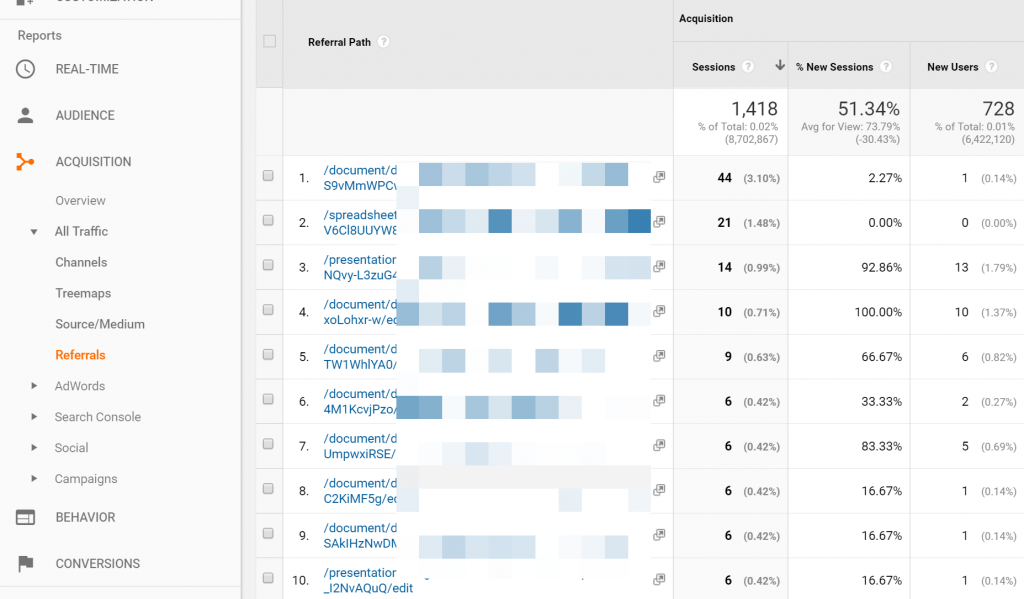1024x599 pixels.
Task: Open external link icon for row 8
Action: 659,490
